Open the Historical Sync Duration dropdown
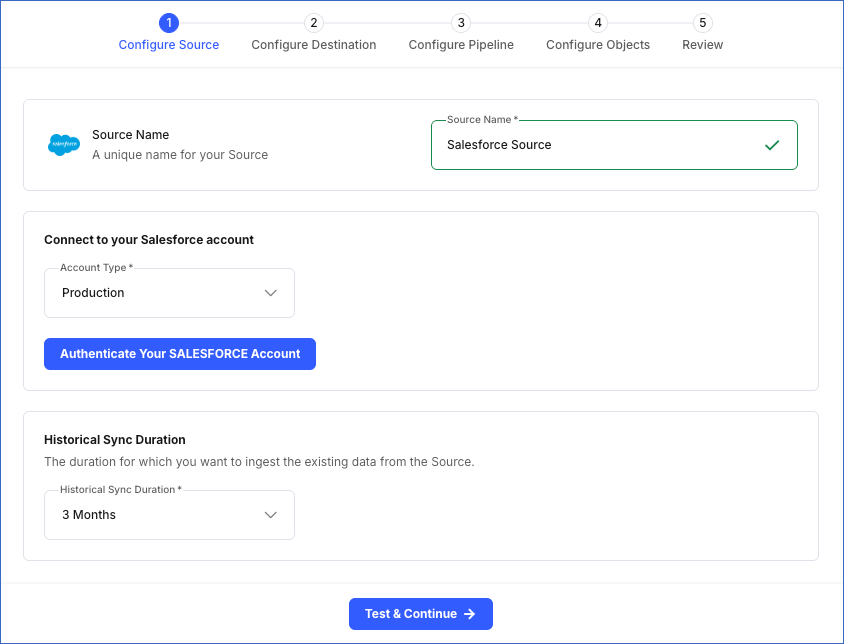The width and height of the screenshot is (844, 644). pyautogui.click(x=169, y=514)
